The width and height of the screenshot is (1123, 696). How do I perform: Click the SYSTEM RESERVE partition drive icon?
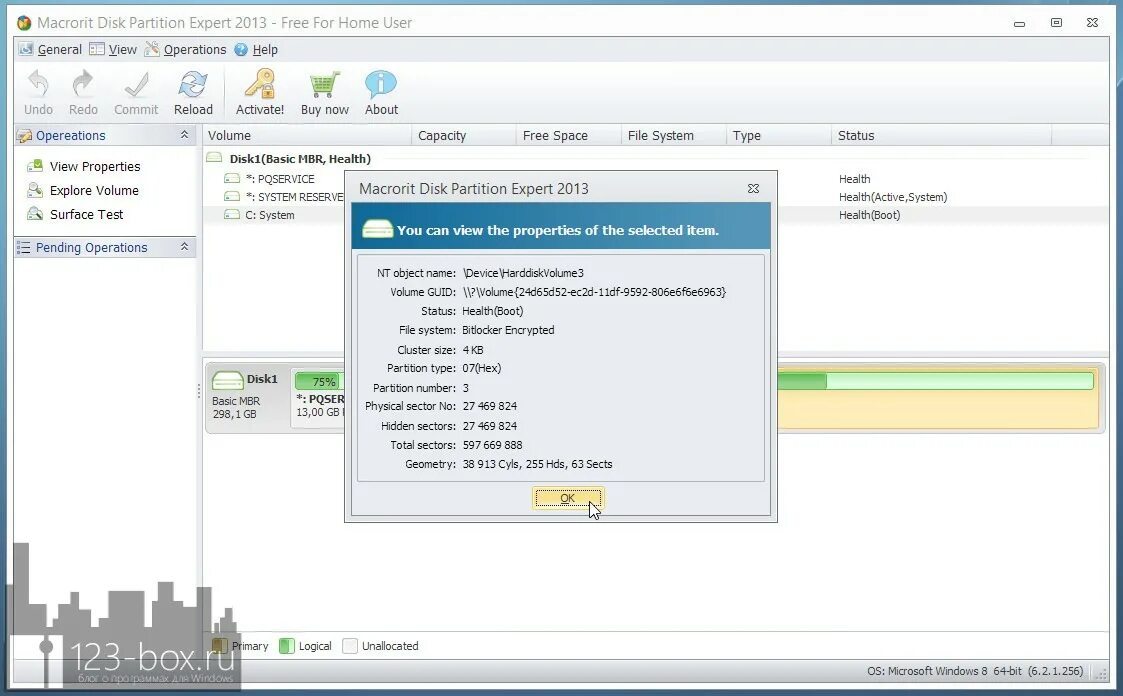(231, 196)
